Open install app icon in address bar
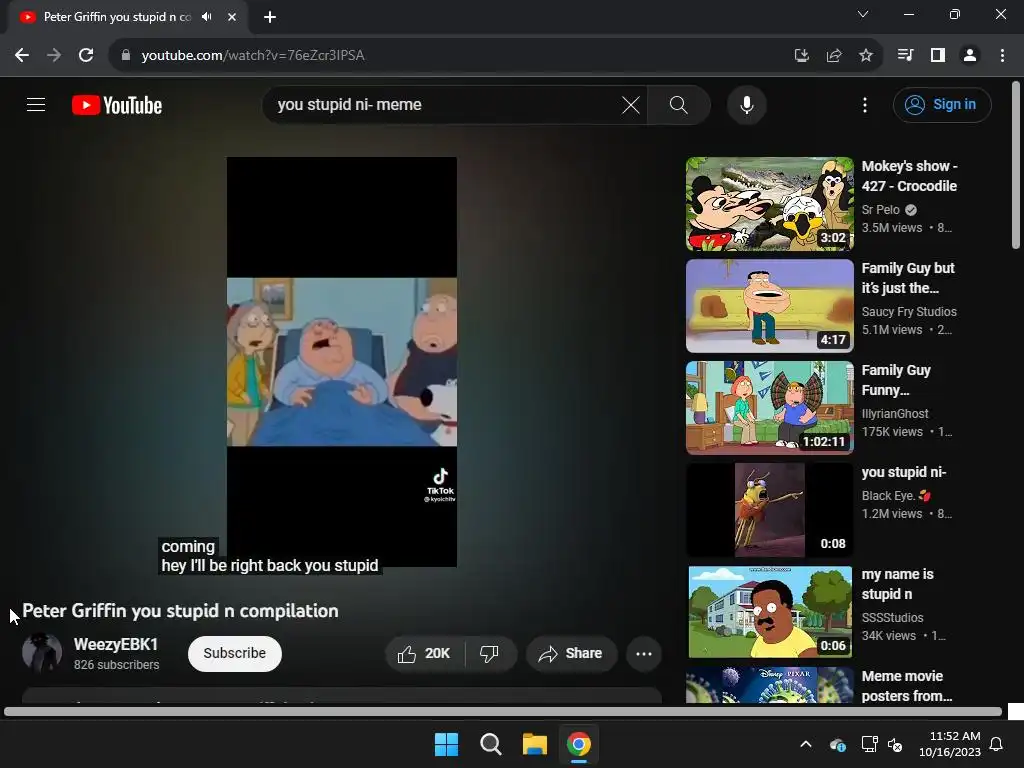The height and width of the screenshot is (768, 1024). pyautogui.click(x=801, y=56)
